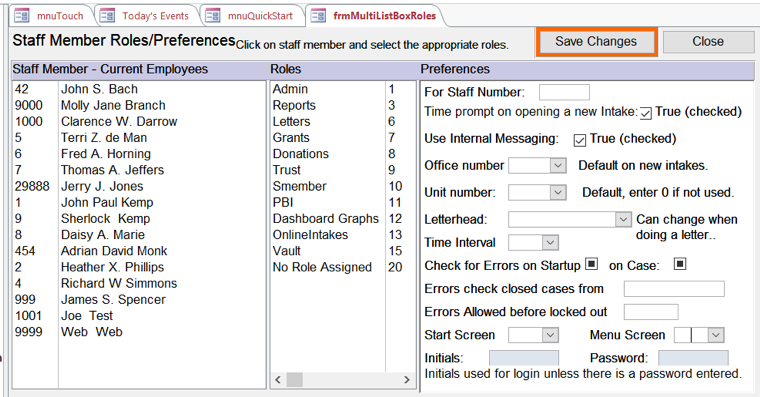
Task: Select staff member Adrian David Monk
Action: tap(139, 251)
